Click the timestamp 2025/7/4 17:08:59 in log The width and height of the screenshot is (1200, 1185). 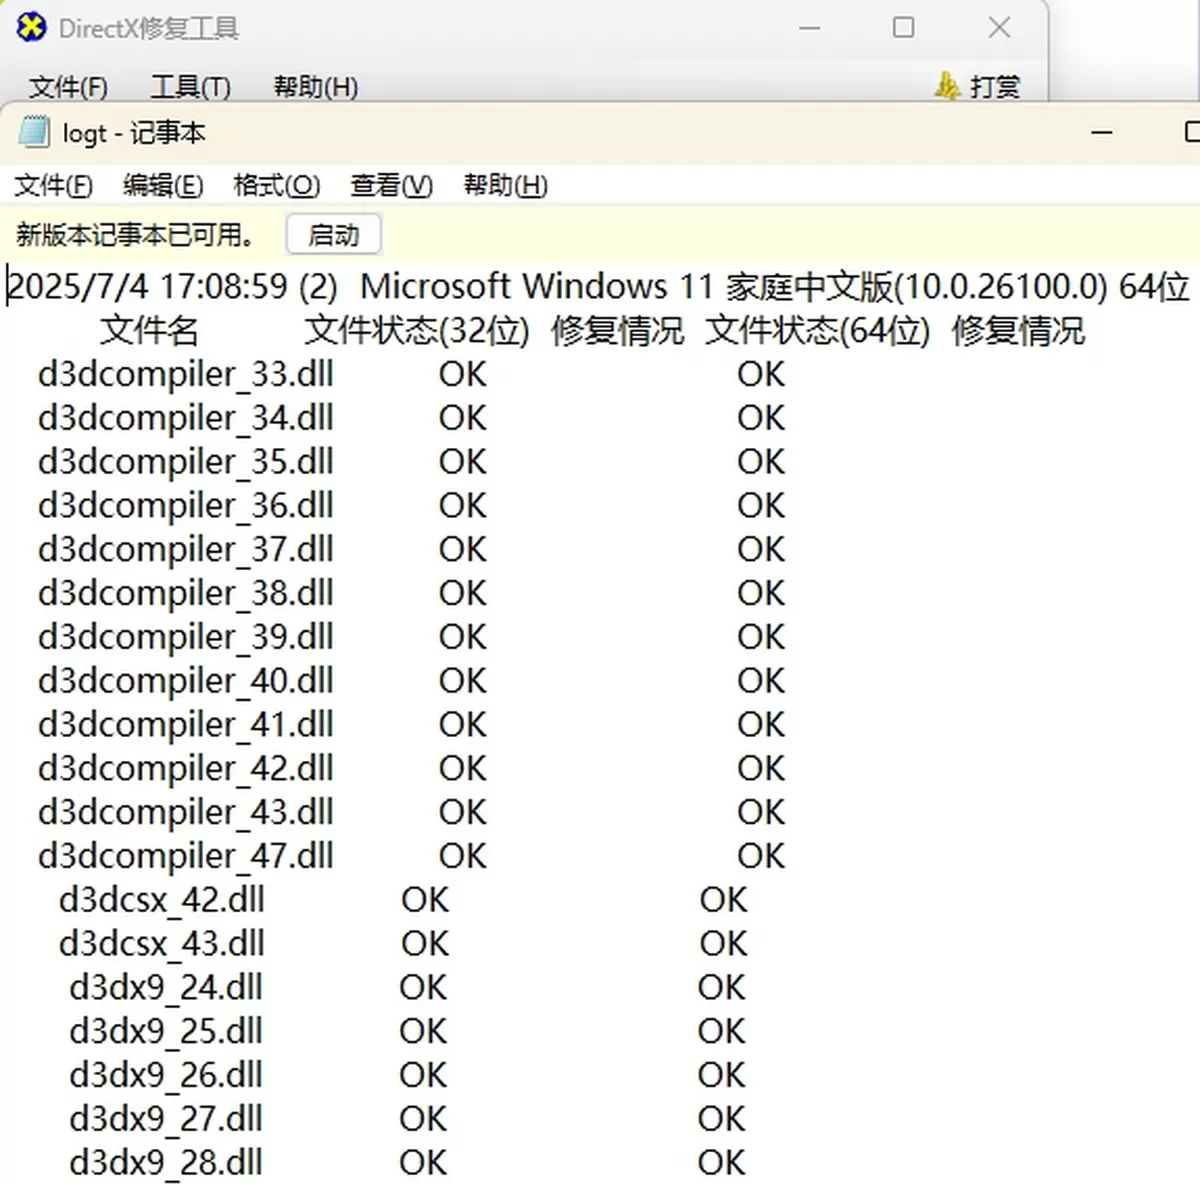pos(148,287)
